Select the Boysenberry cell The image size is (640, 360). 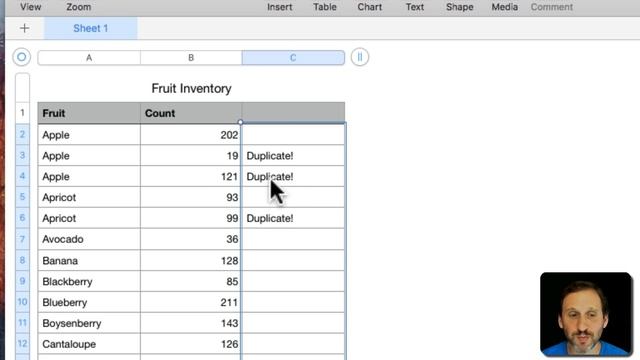point(89,323)
